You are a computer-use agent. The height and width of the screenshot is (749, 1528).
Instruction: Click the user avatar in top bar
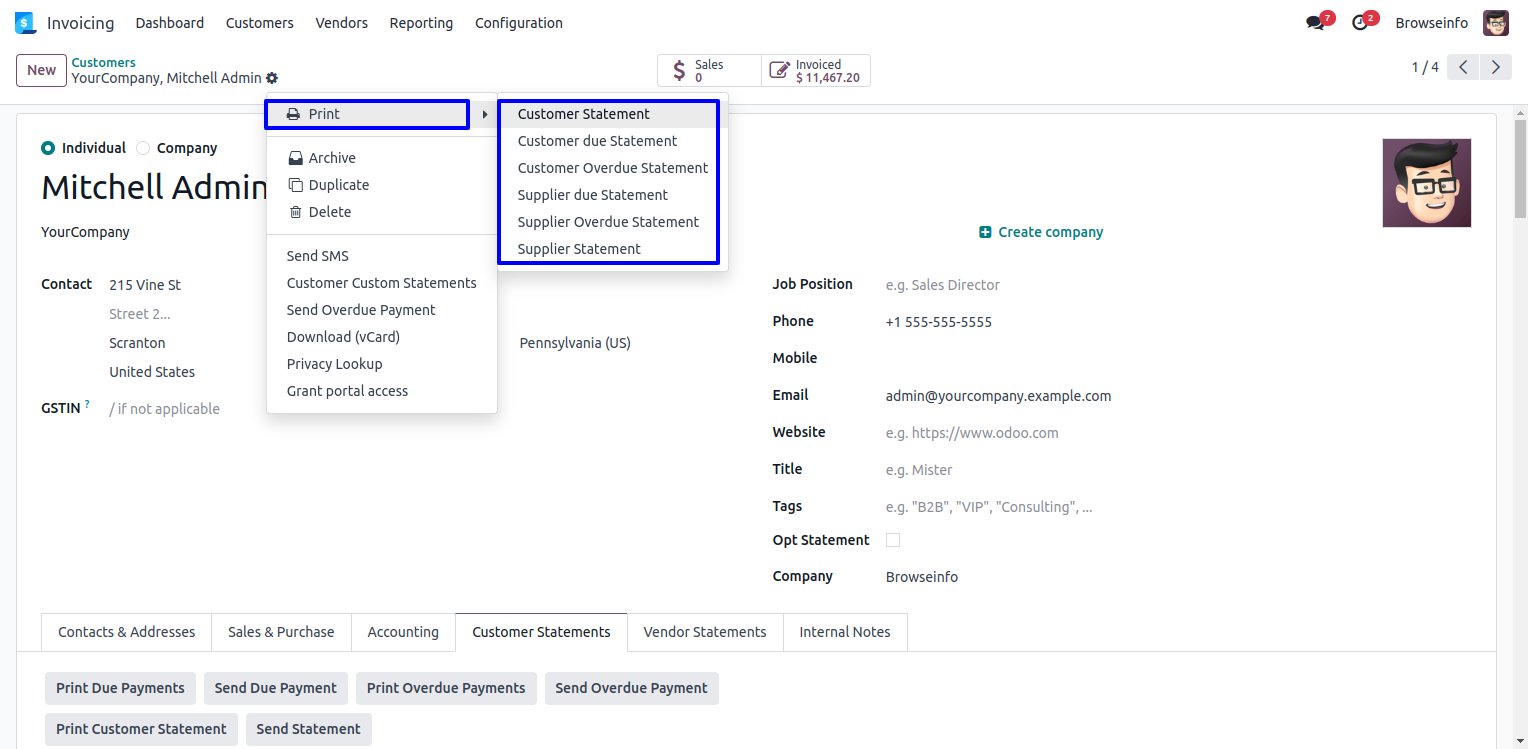[x=1495, y=23]
